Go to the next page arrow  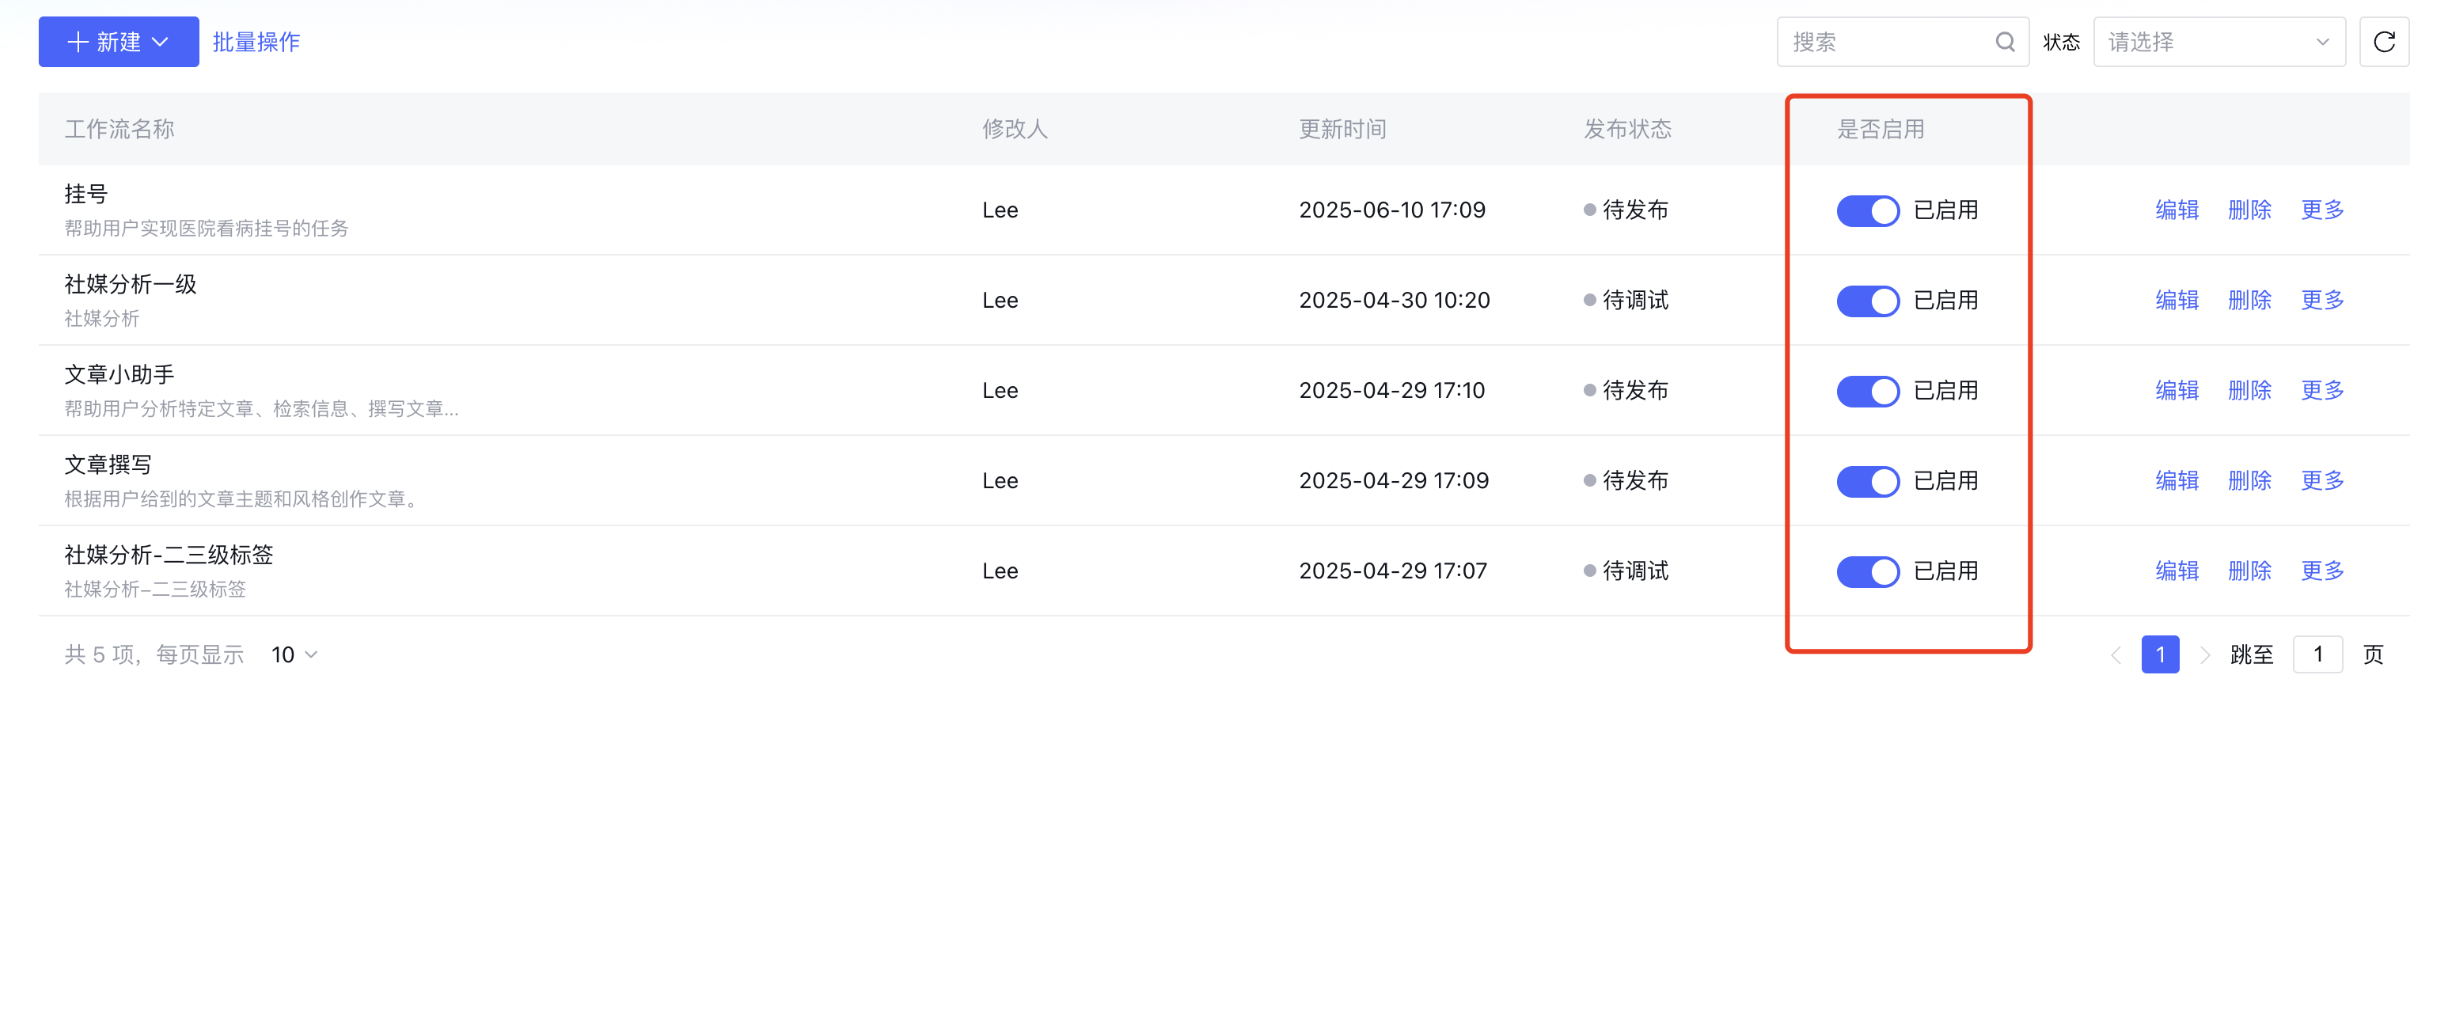click(x=2204, y=655)
